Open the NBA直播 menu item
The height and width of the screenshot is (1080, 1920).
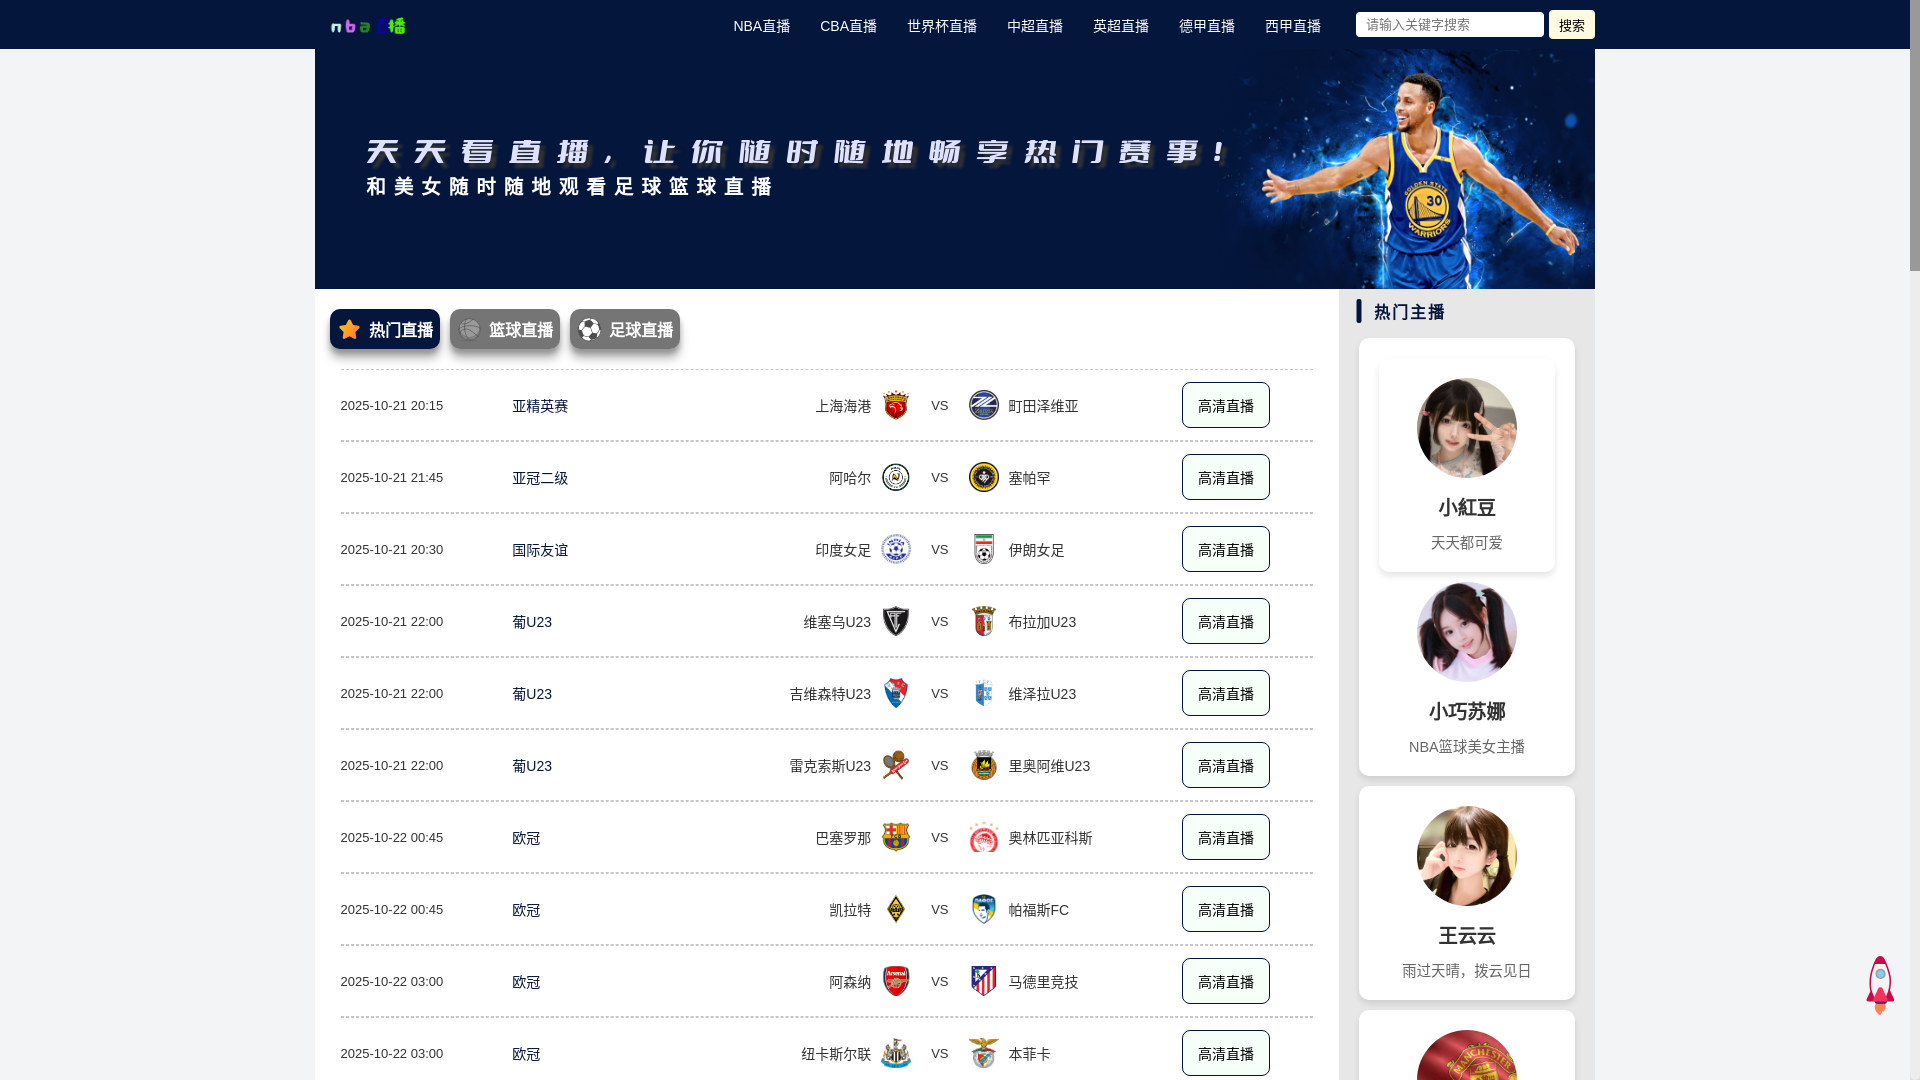click(x=761, y=25)
